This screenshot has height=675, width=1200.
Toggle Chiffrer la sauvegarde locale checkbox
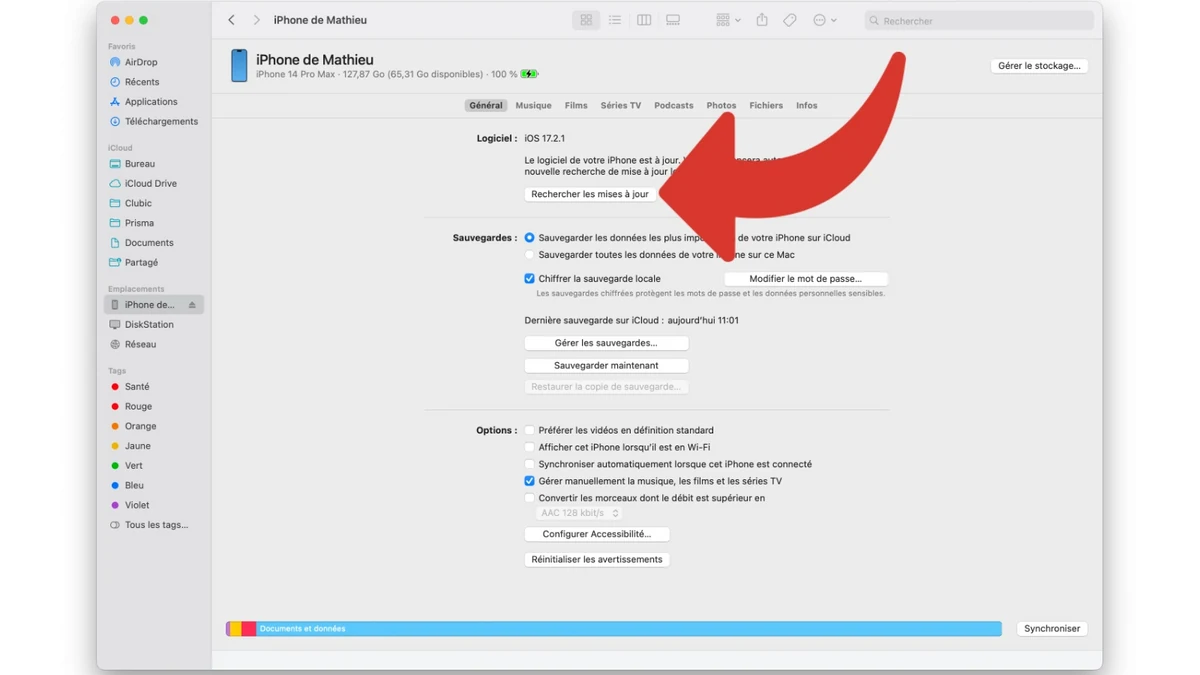click(530, 279)
